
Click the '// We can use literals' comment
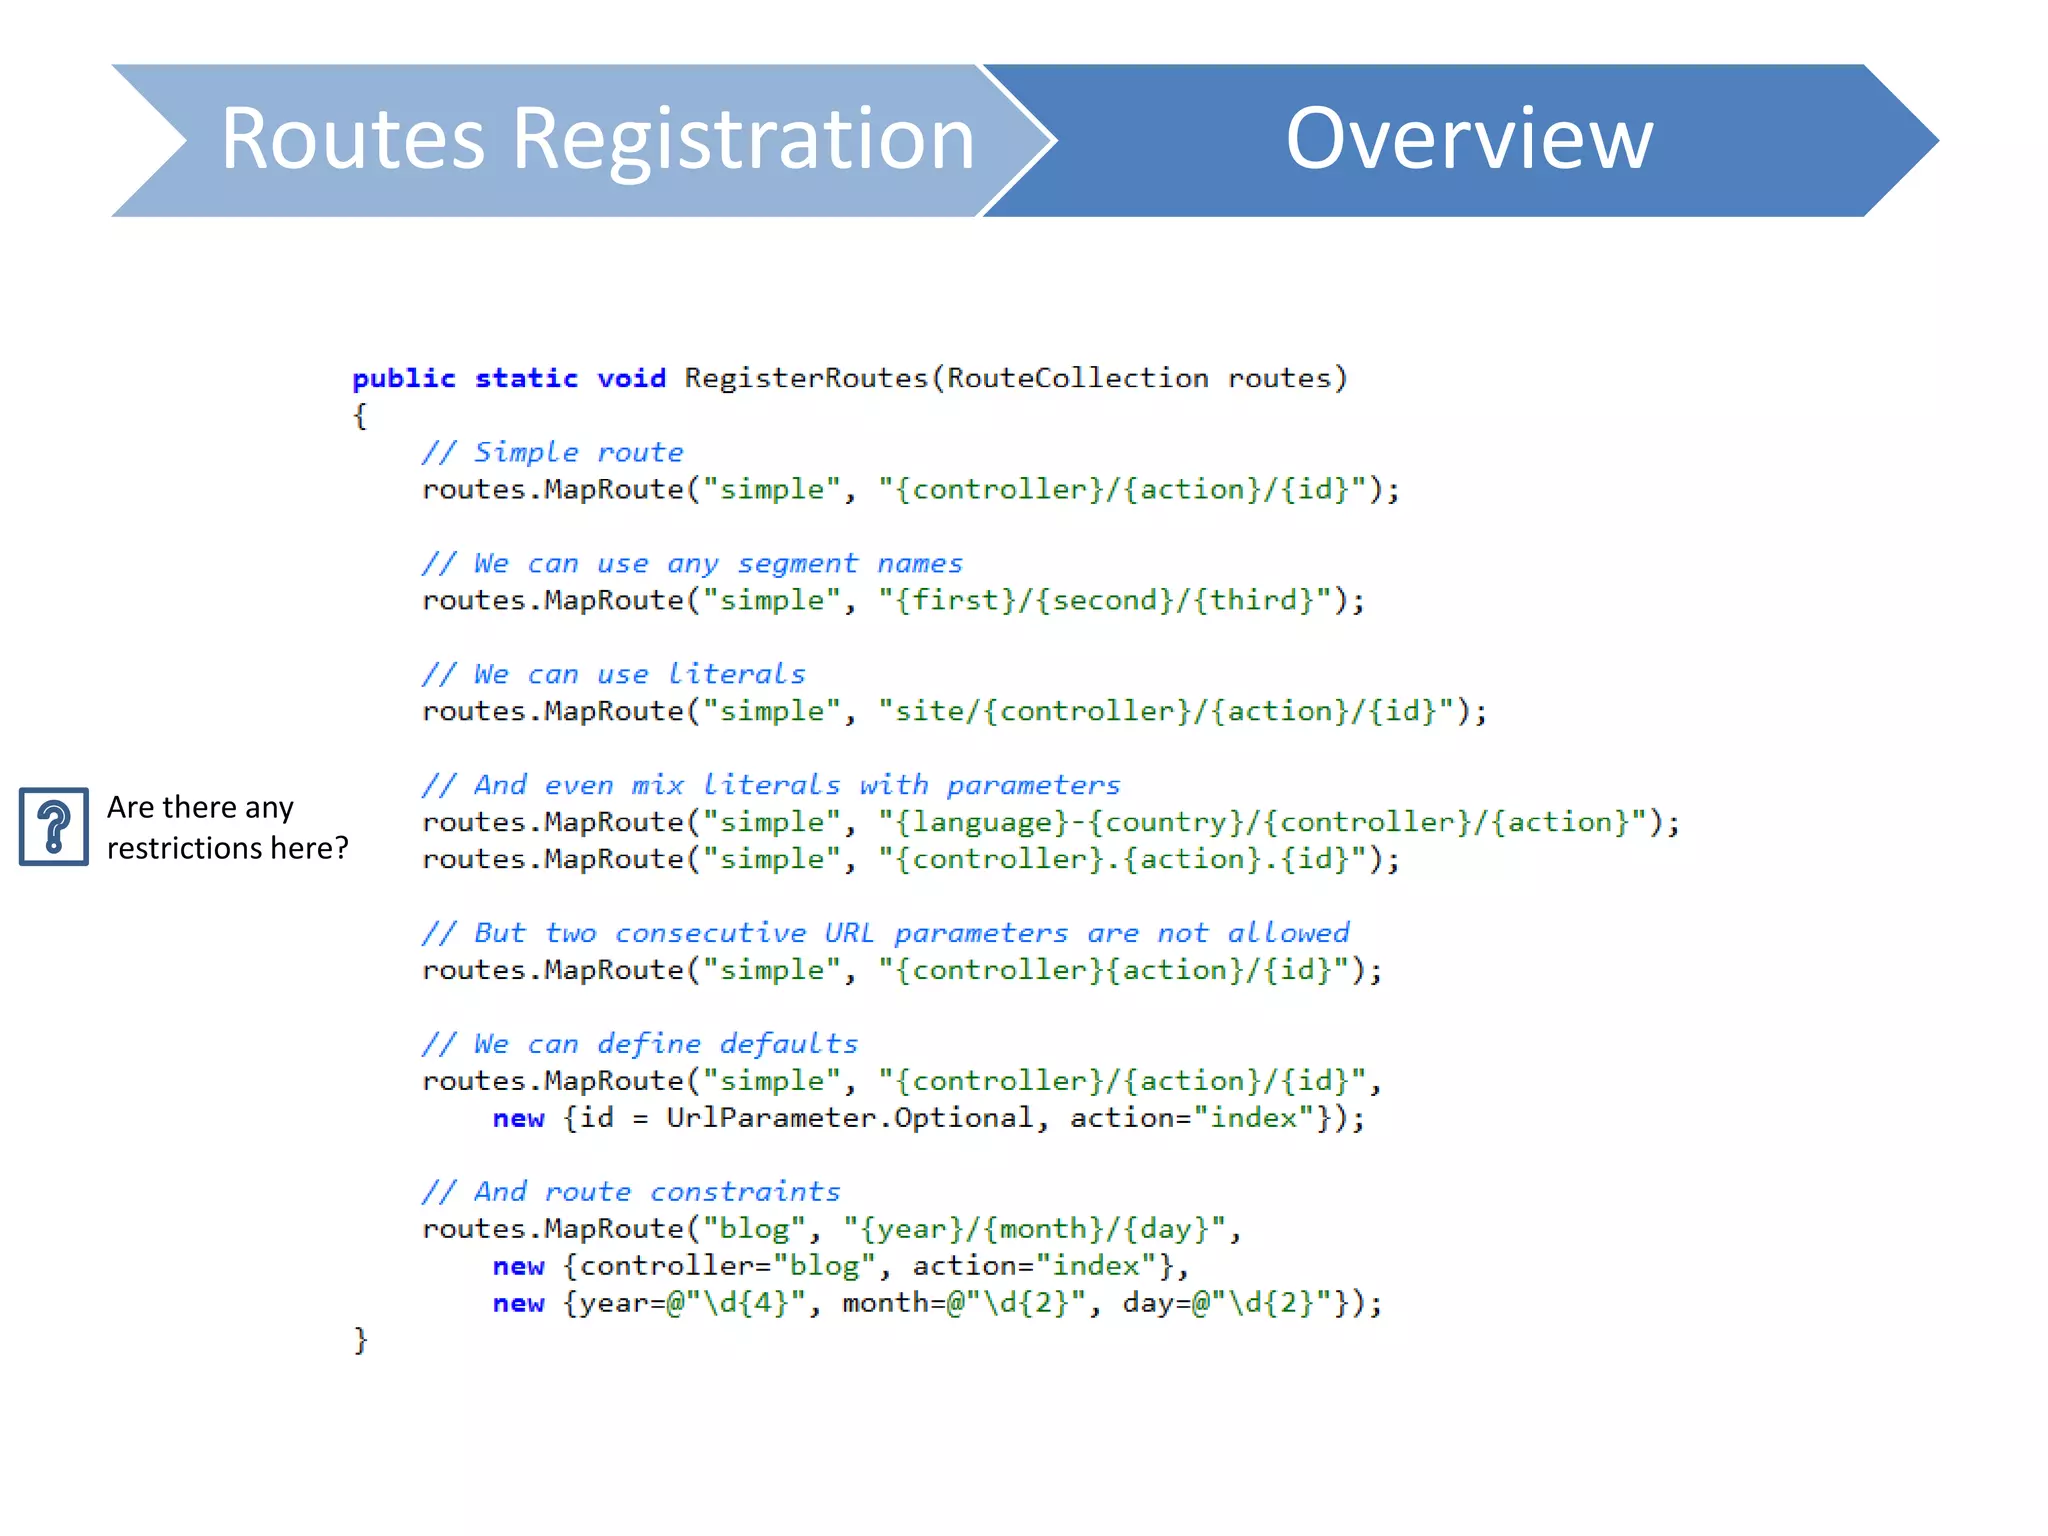[613, 674]
